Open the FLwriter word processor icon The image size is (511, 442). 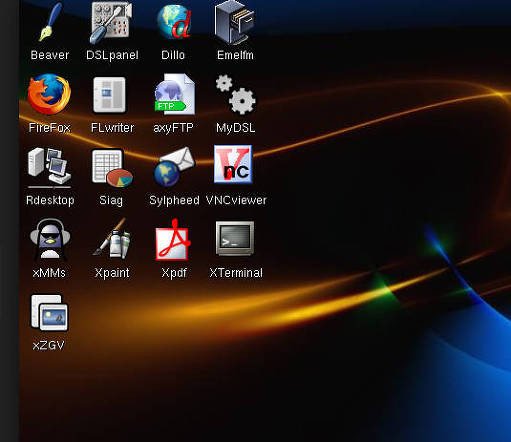[110, 95]
